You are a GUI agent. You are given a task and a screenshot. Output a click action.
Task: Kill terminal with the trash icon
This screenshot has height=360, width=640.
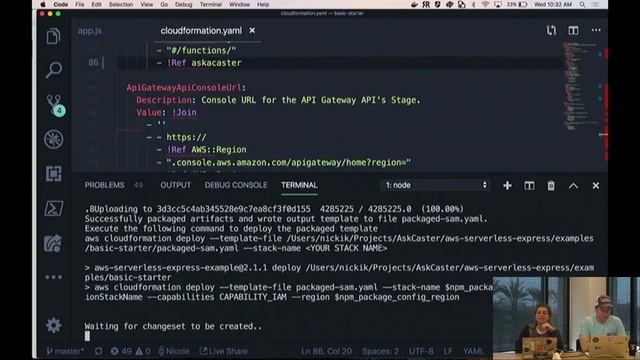[551, 186]
